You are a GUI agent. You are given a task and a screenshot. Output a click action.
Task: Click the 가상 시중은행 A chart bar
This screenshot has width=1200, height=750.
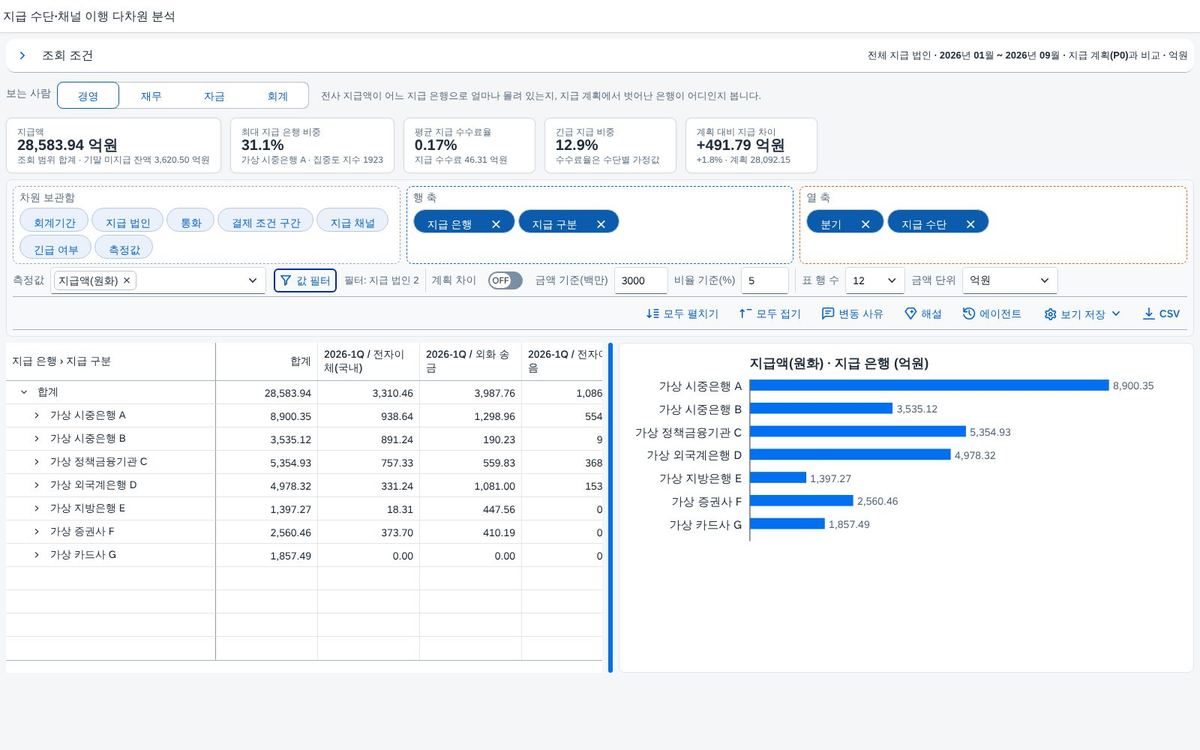pyautogui.click(x=929, y=385)
